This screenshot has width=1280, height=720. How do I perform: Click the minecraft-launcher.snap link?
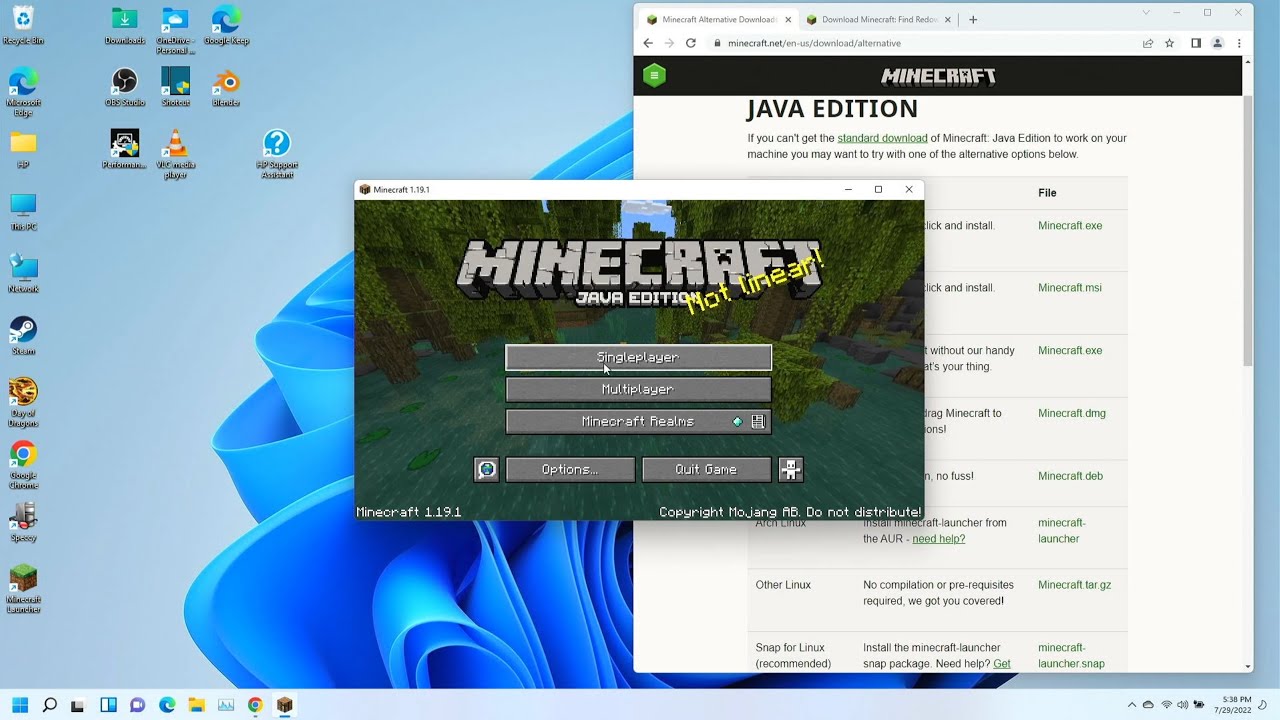[1071, 655]
